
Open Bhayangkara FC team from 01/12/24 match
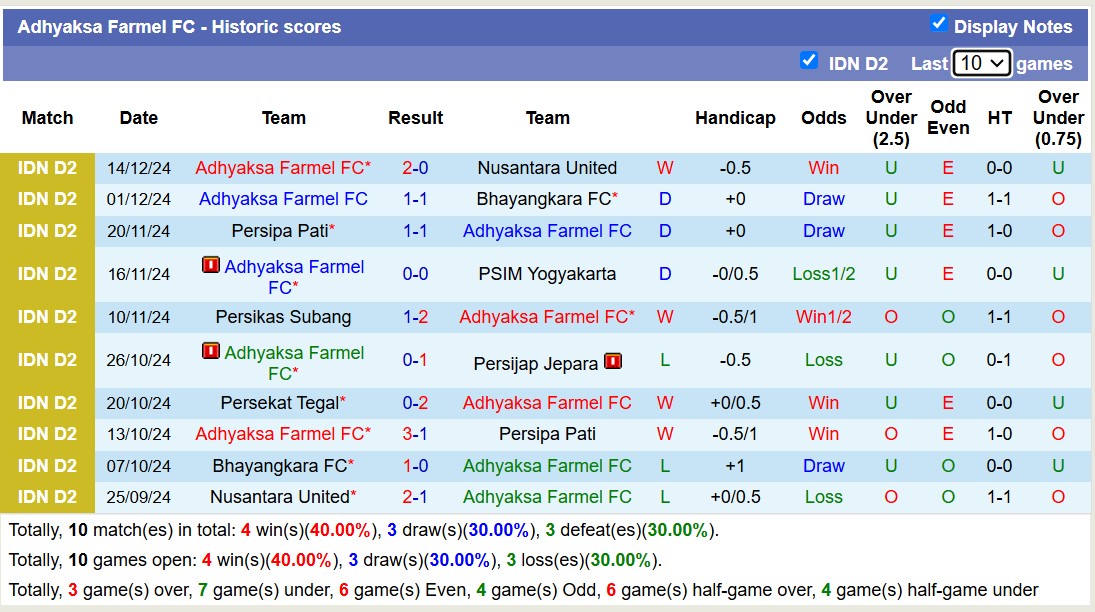[x=543, y=199]
